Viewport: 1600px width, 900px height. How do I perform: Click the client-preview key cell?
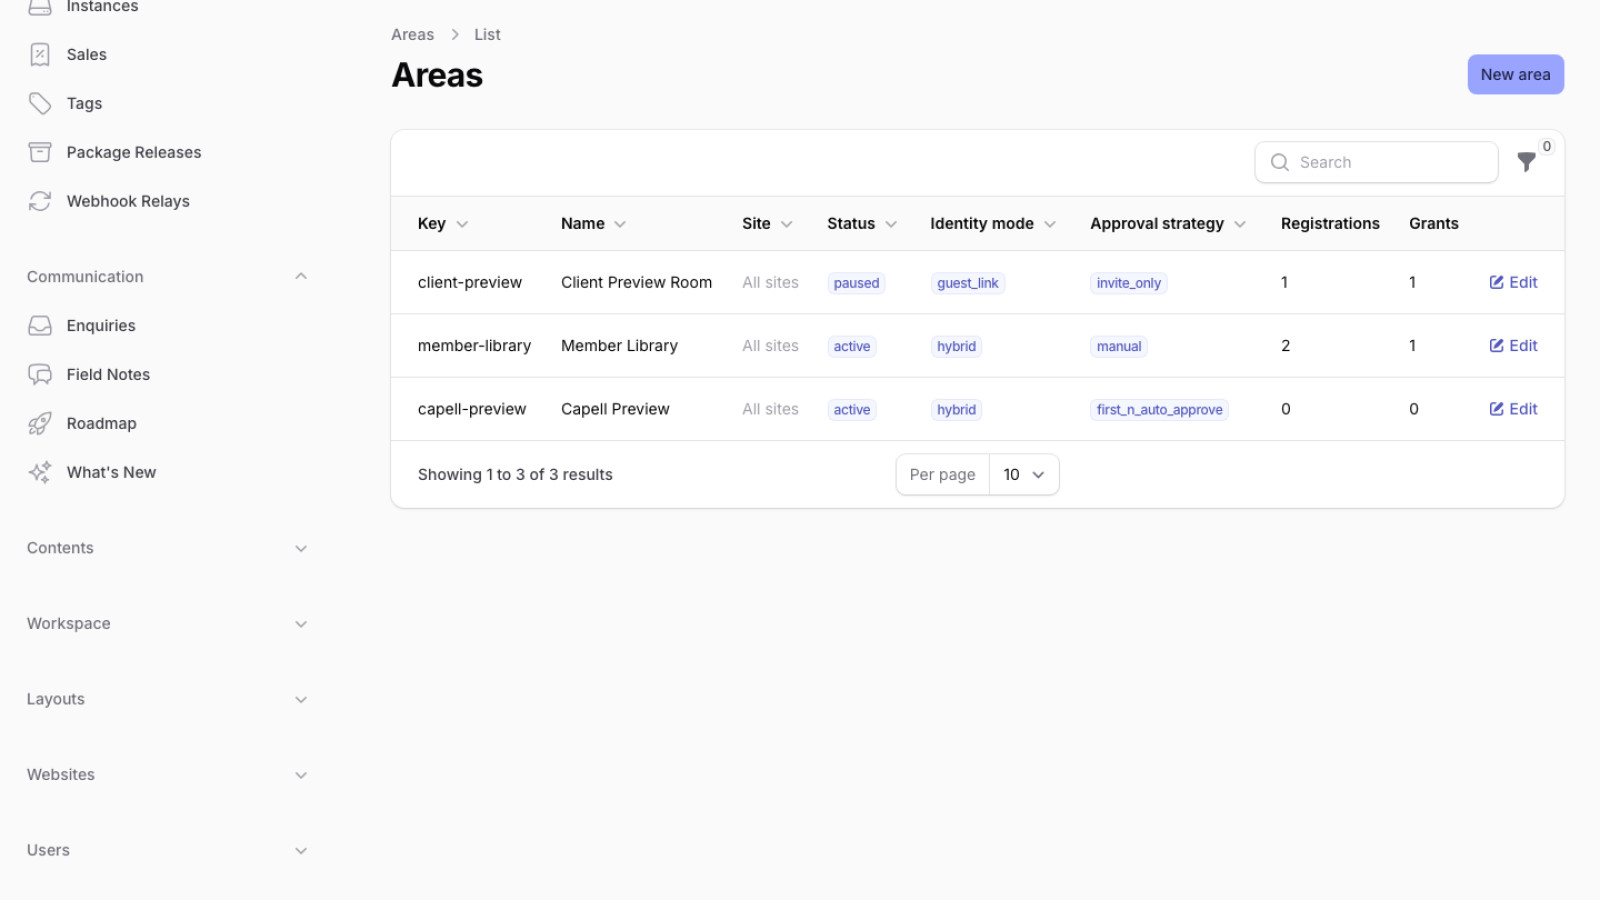point(470,283)
